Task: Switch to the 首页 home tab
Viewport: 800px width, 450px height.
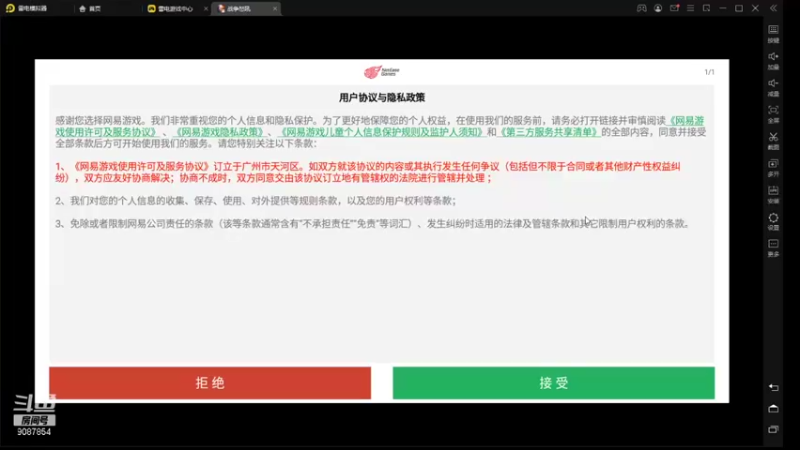Action: click(x=90, y=9)
